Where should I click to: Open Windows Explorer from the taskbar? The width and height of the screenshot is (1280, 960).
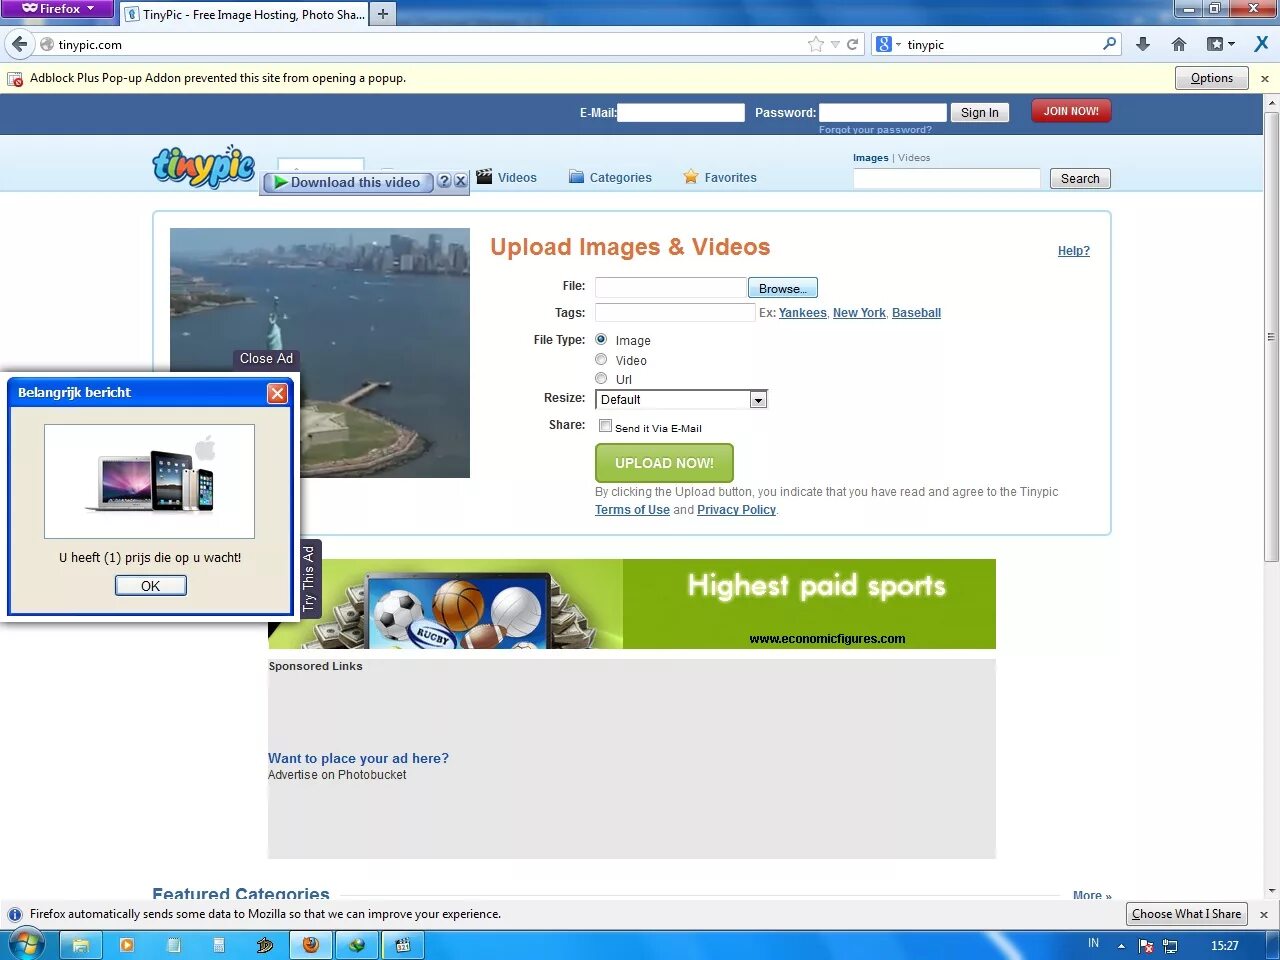click(x=81, y=945)
